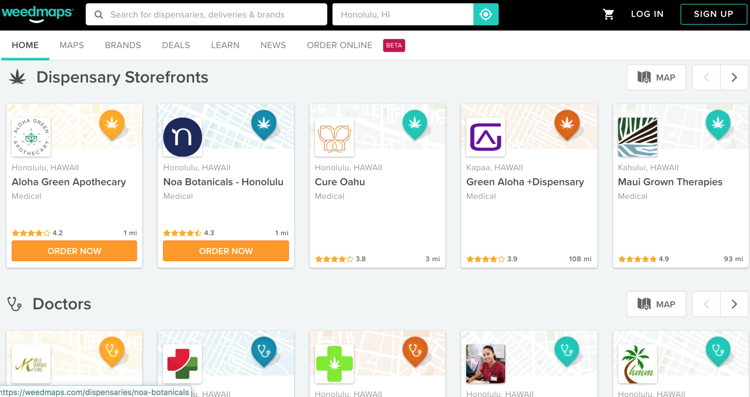Click the 108 mi distance text

pyautogui.click(x=580, y=259)
